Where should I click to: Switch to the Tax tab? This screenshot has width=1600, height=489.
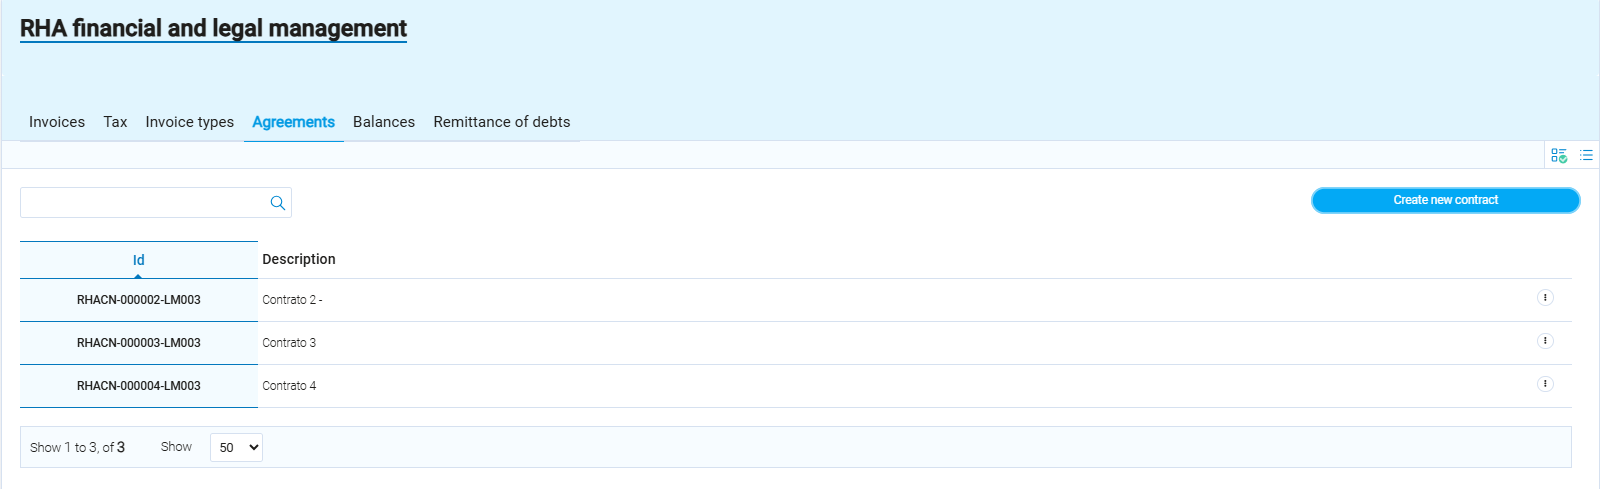[x=115, y=122]
